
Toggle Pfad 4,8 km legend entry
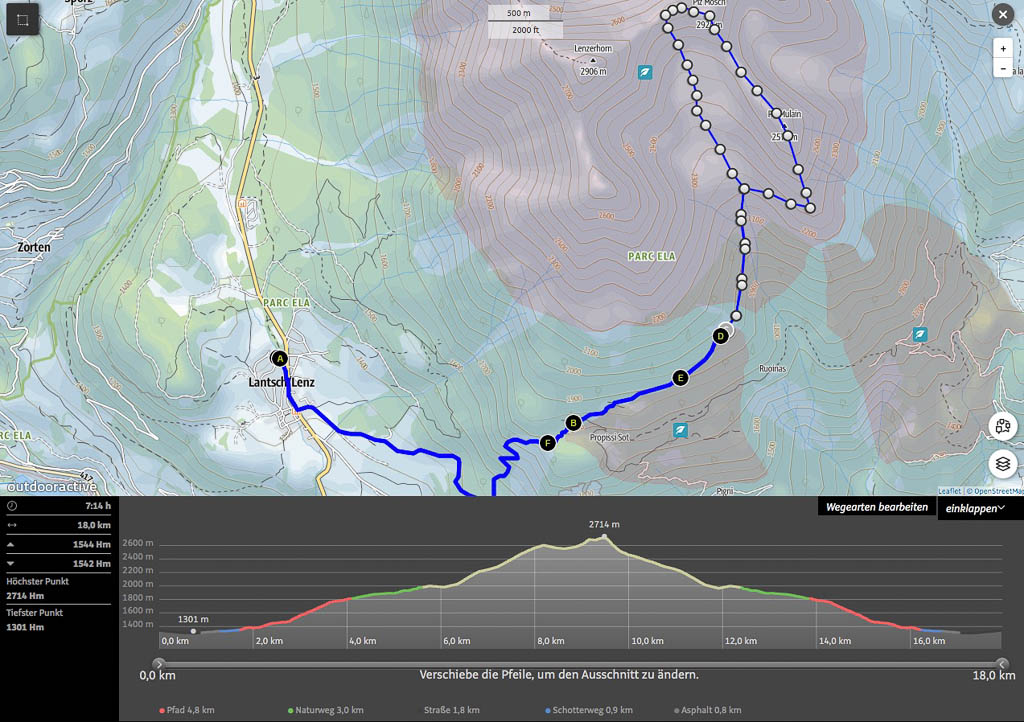pos(186,710)
